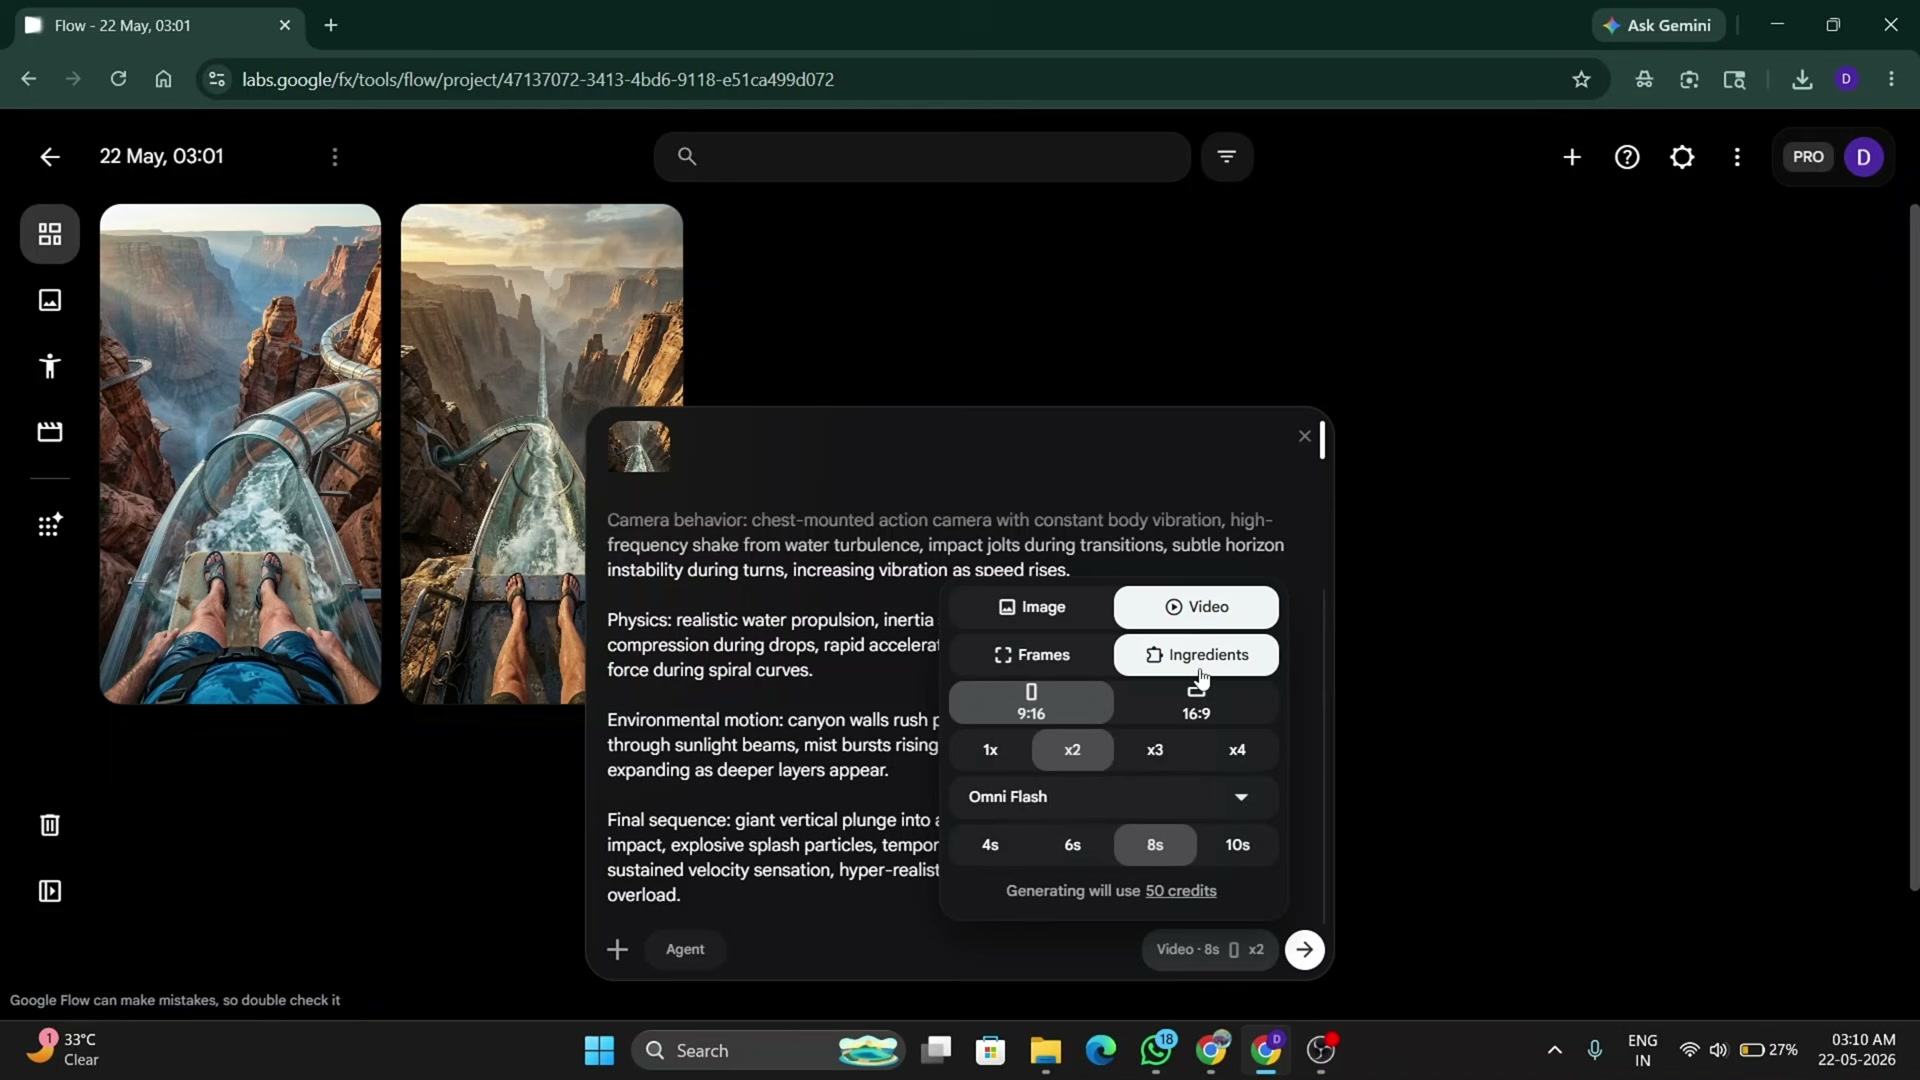Show hidden system tray icons
Image resolution: width=1920 pixels, height=1080 pixels.
pos(1554,1050)
